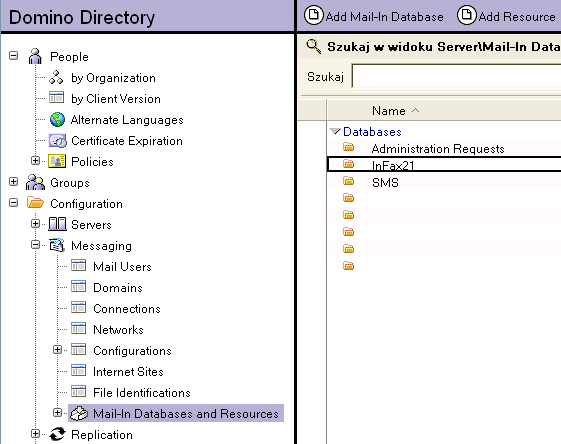
Task: Open the by Organization view
Action: [113, 78]
